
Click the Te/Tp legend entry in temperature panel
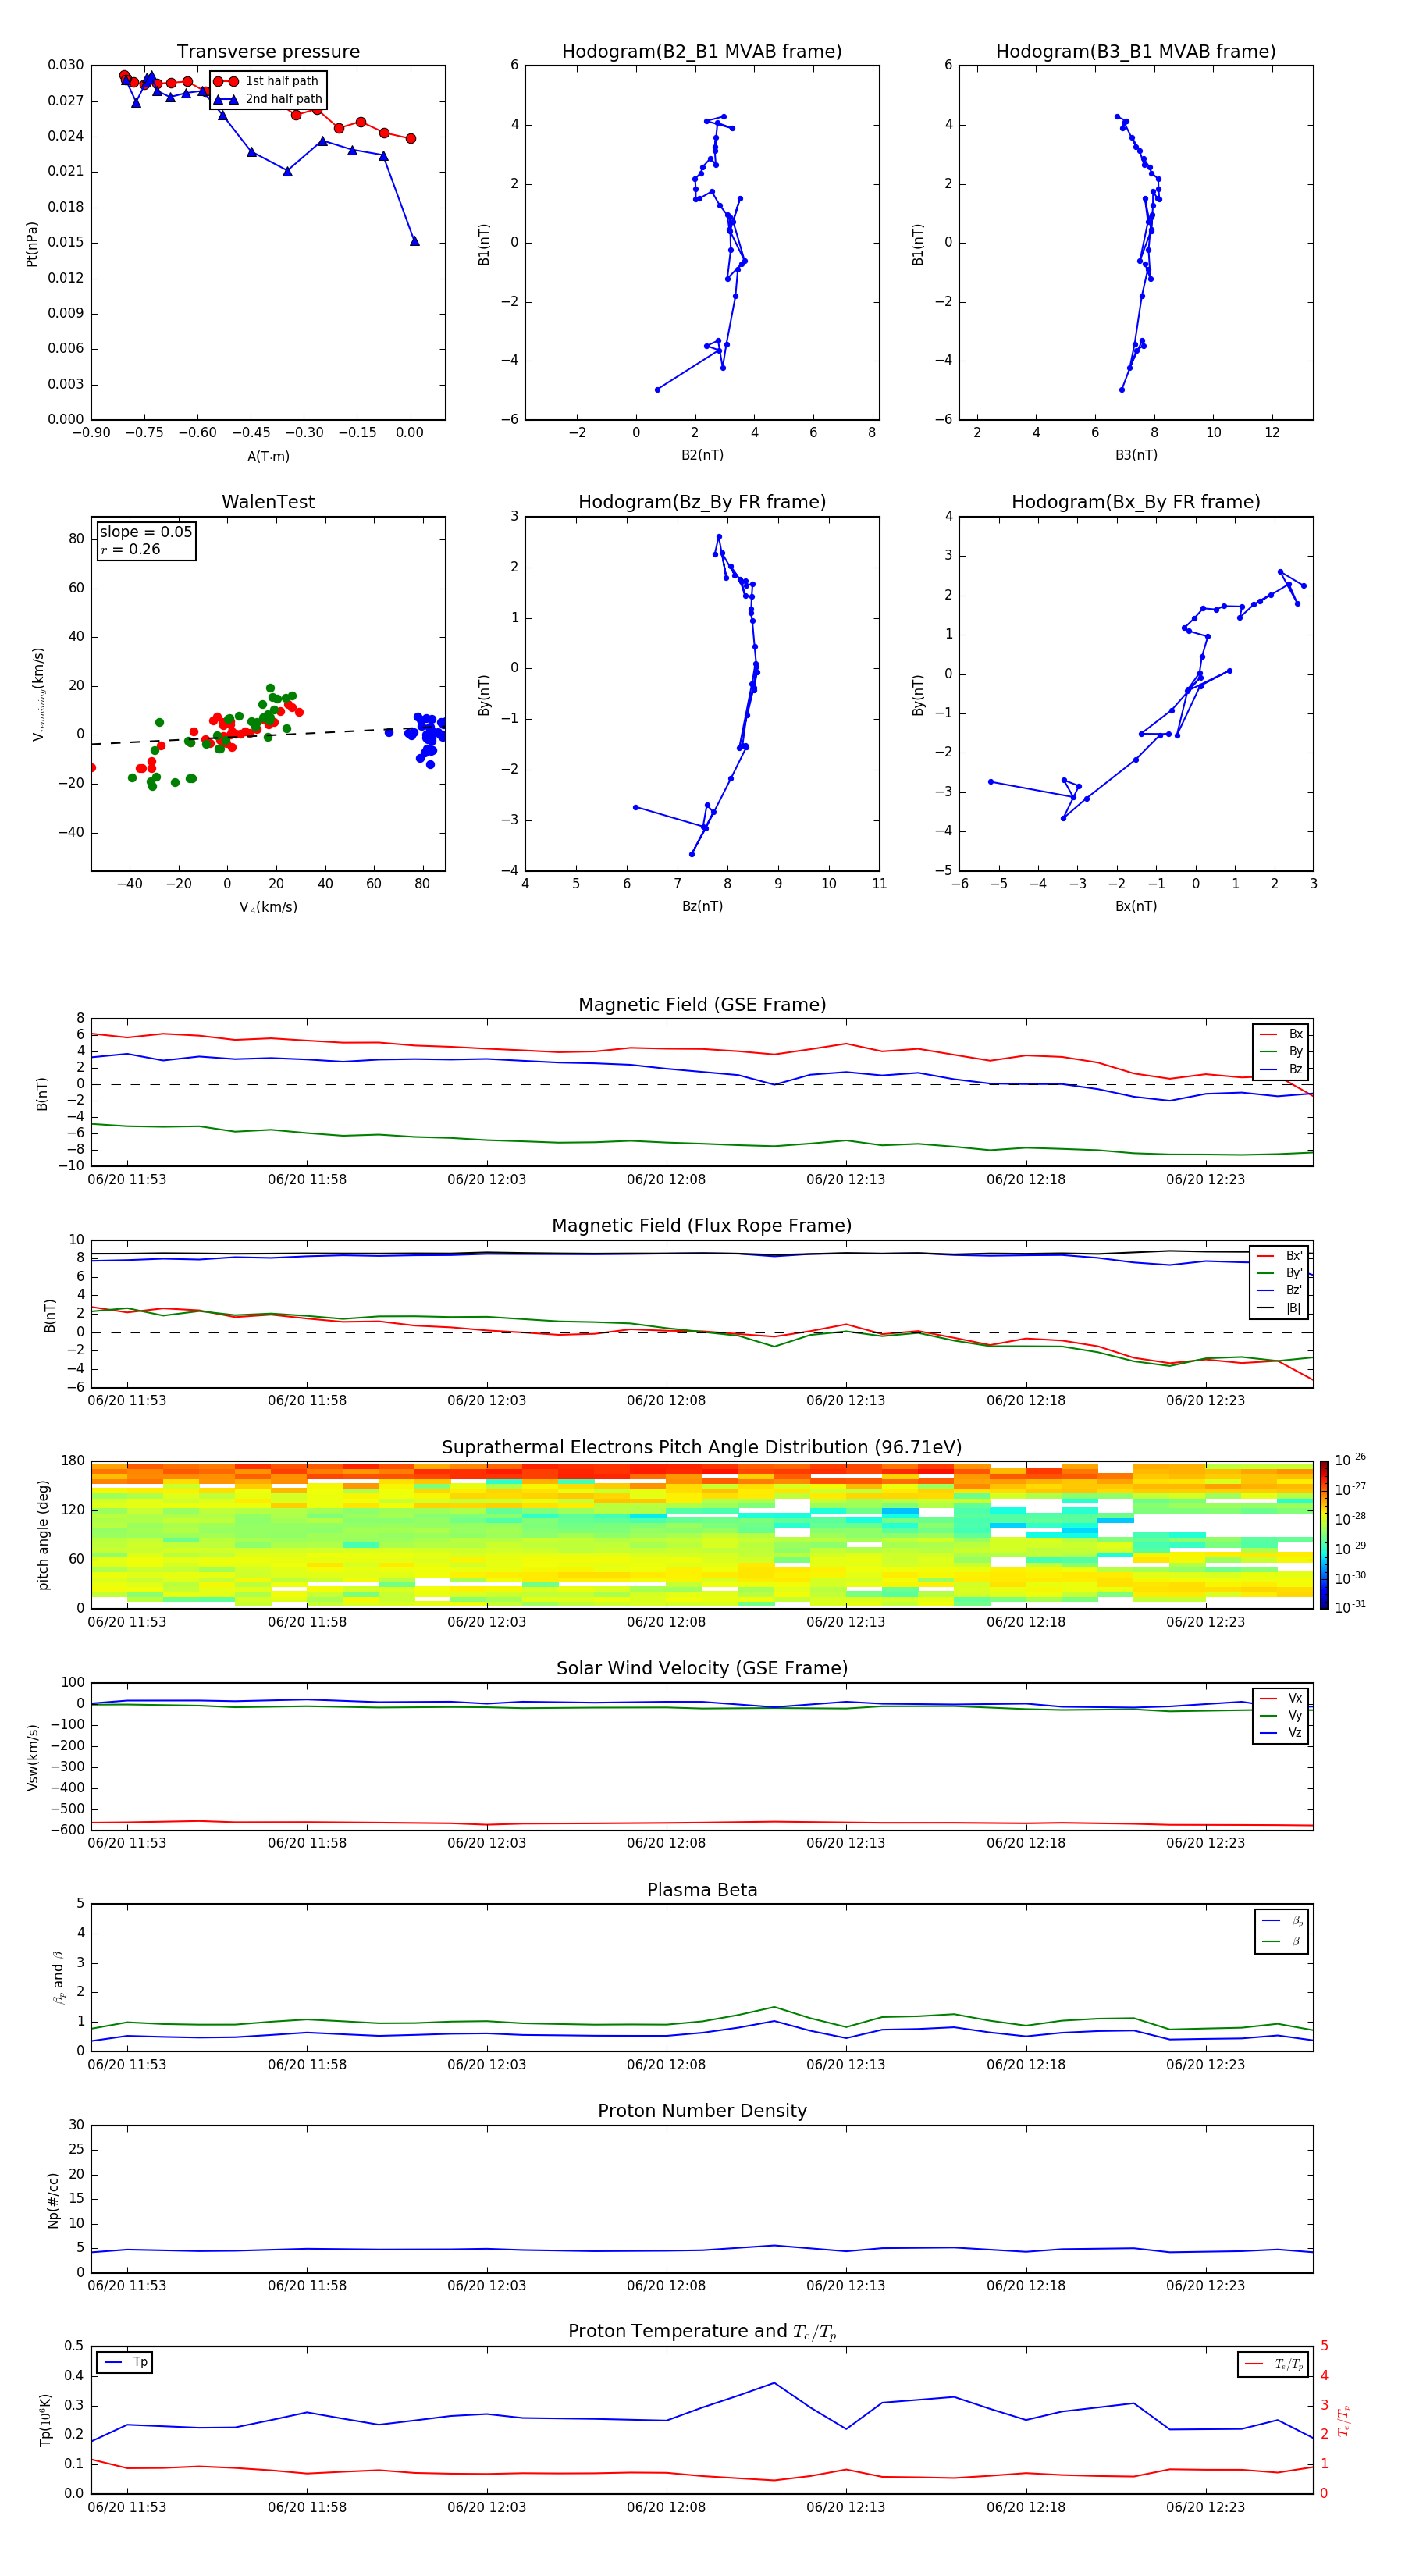point(1275,2364)
